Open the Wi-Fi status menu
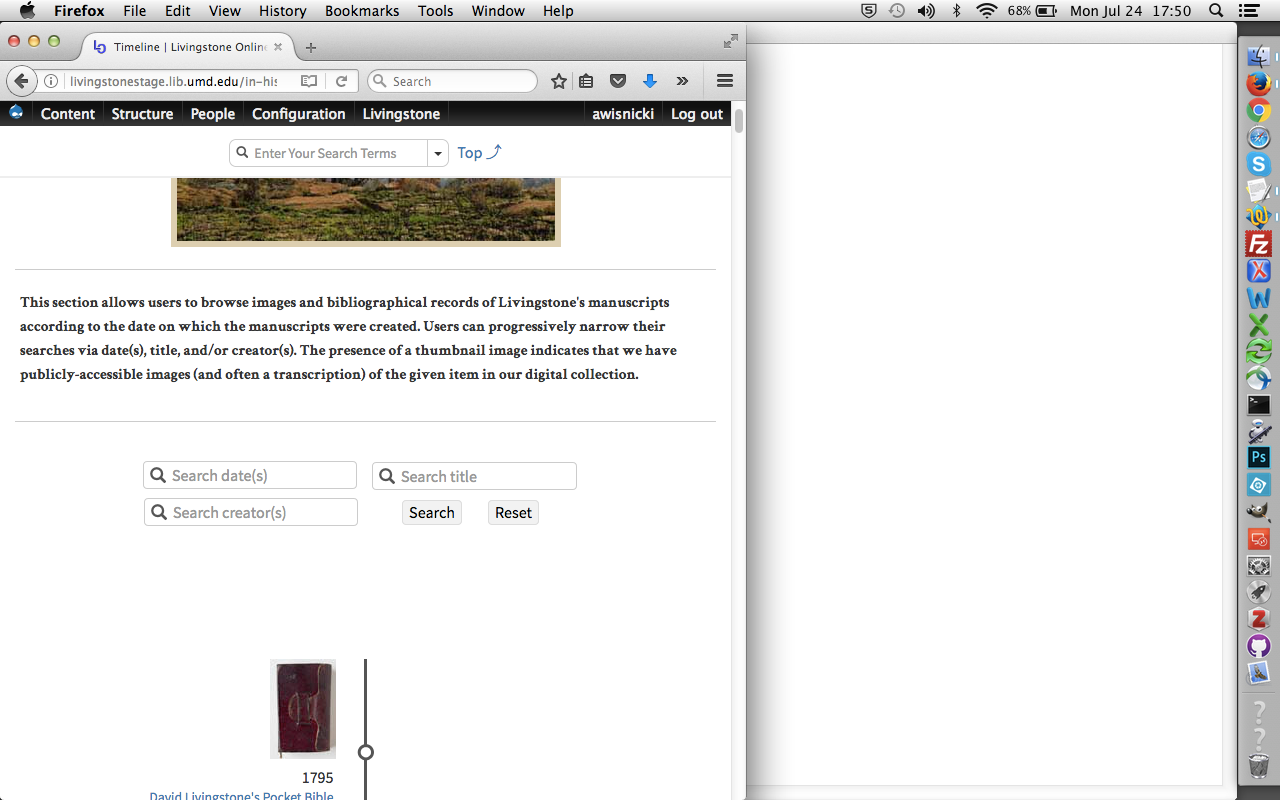The image size is (1280, 800). click(987, 11)
